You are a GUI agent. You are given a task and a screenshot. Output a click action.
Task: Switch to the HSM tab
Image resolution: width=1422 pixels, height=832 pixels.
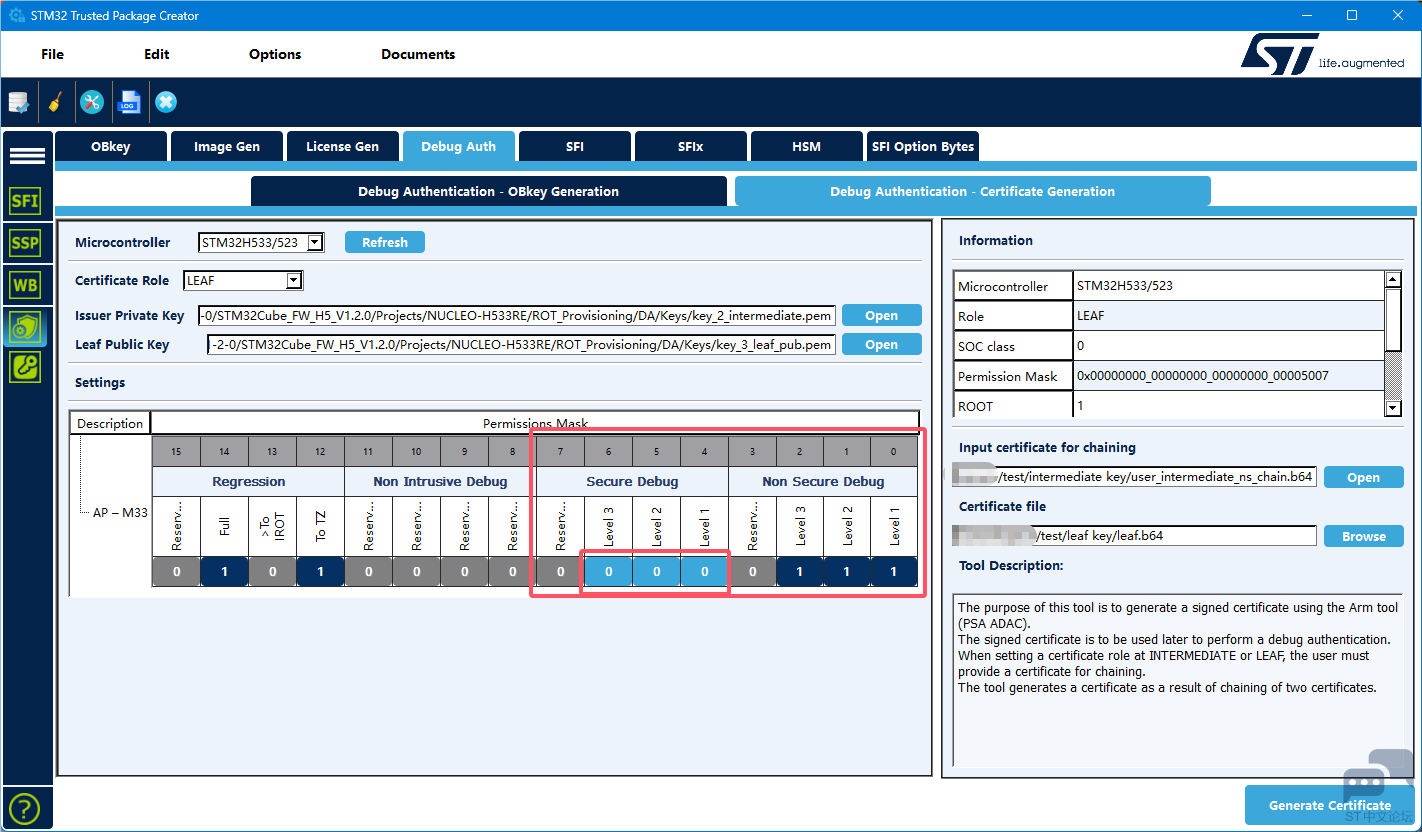tap(807, 146)
